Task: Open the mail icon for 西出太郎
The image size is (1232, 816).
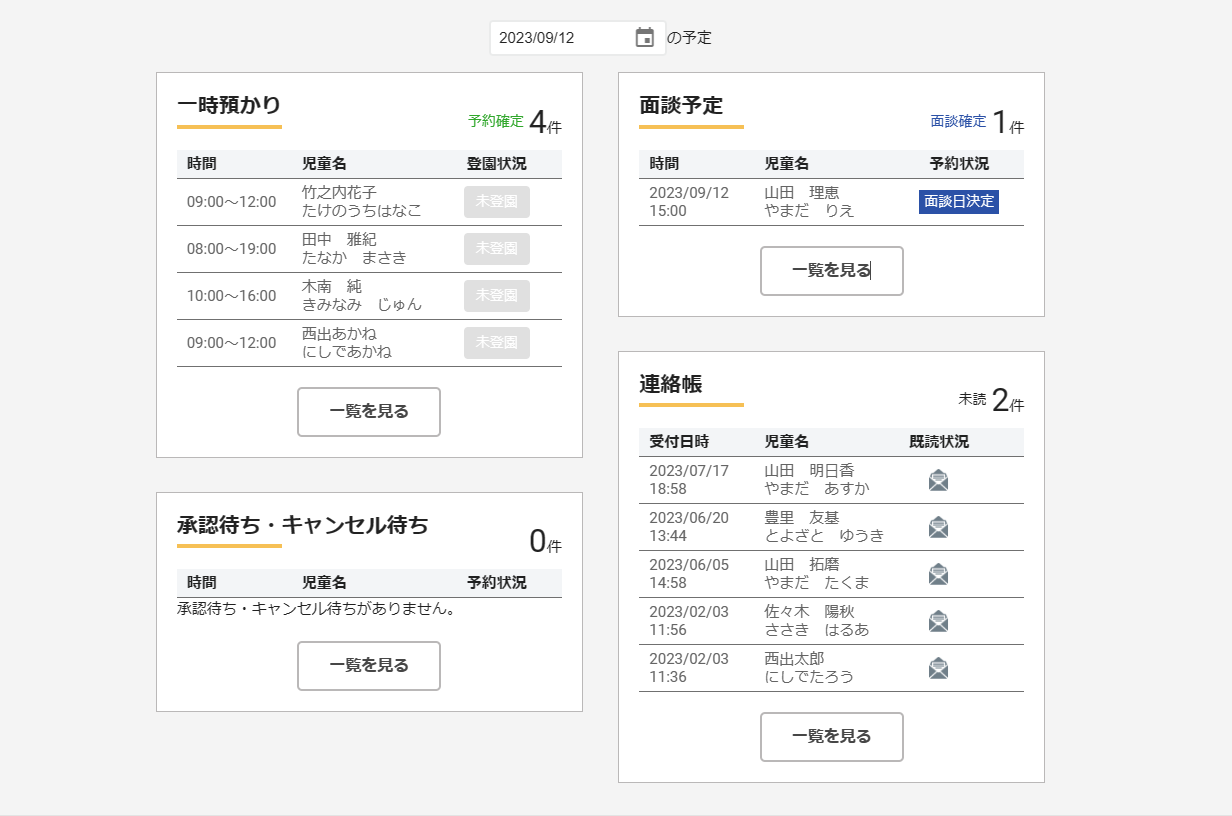Action: point(938,668)
